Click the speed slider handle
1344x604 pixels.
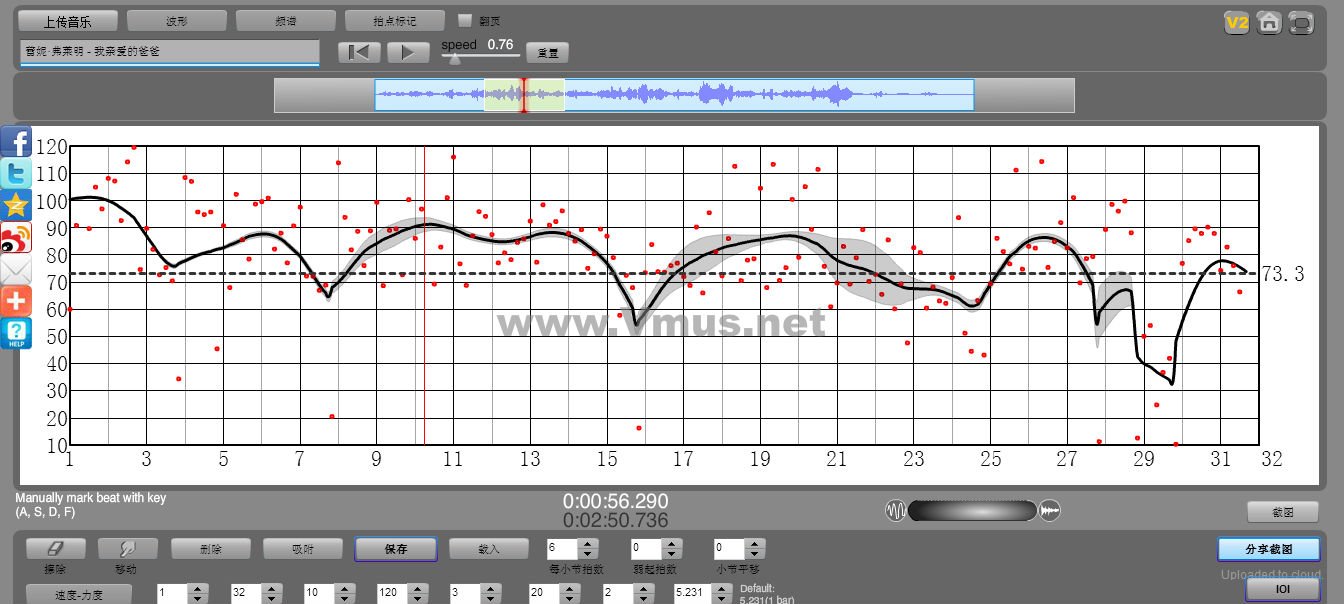455,59
